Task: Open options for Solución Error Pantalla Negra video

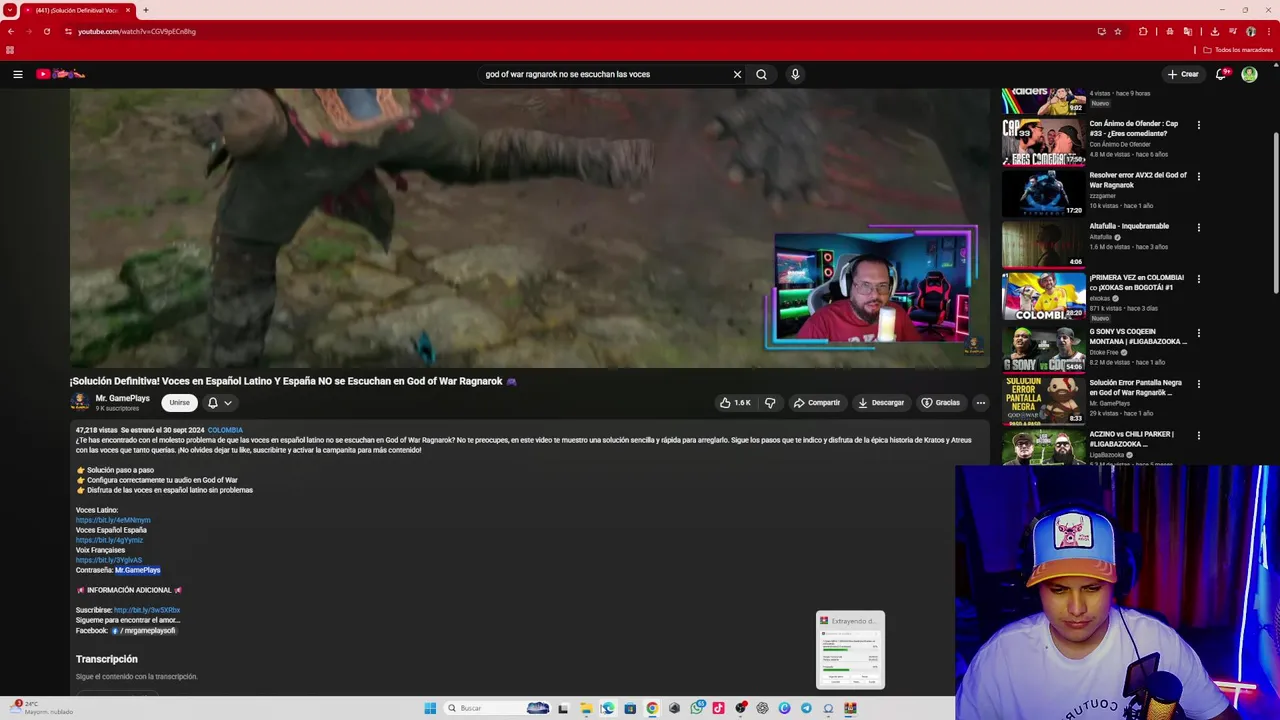Action: pyautogui.click(x=1199, y=384)
